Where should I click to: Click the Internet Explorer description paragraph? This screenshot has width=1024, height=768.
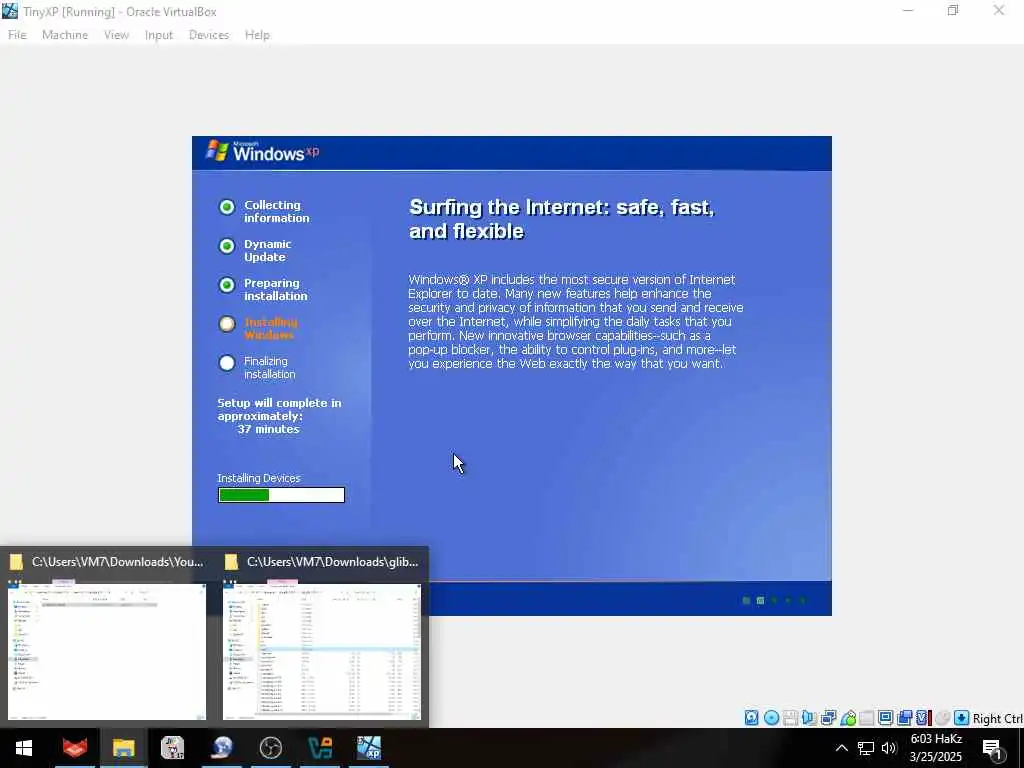pyautogui.click(x=575, y=321)
